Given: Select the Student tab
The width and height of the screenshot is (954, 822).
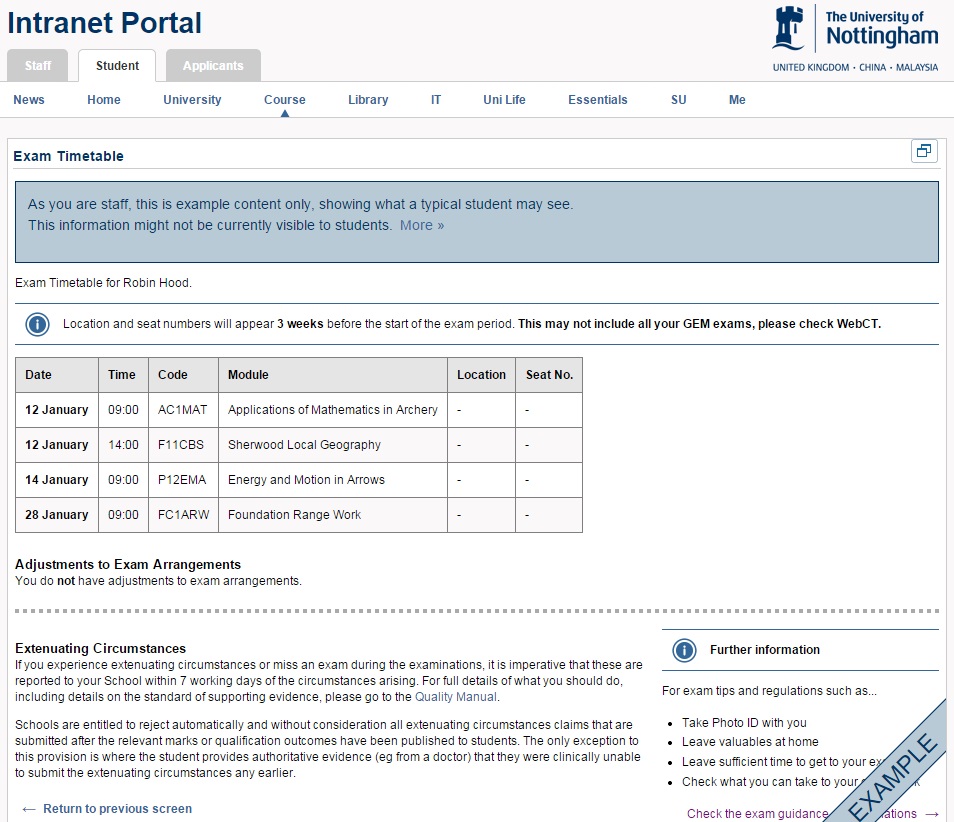Looking at the screenshot, I should [117, 66].
